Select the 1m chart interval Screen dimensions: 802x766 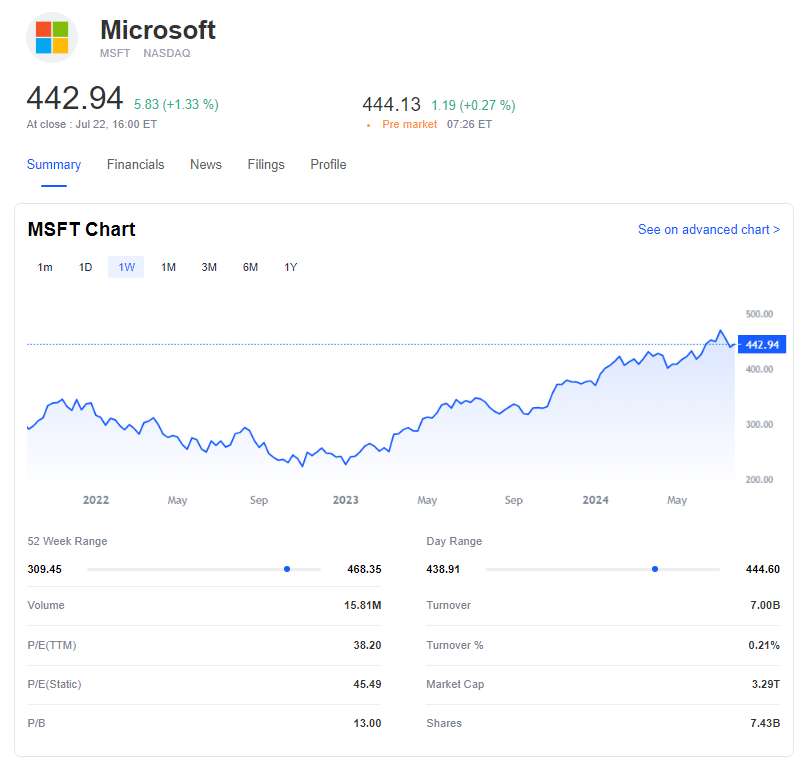(x=45, y=267)
